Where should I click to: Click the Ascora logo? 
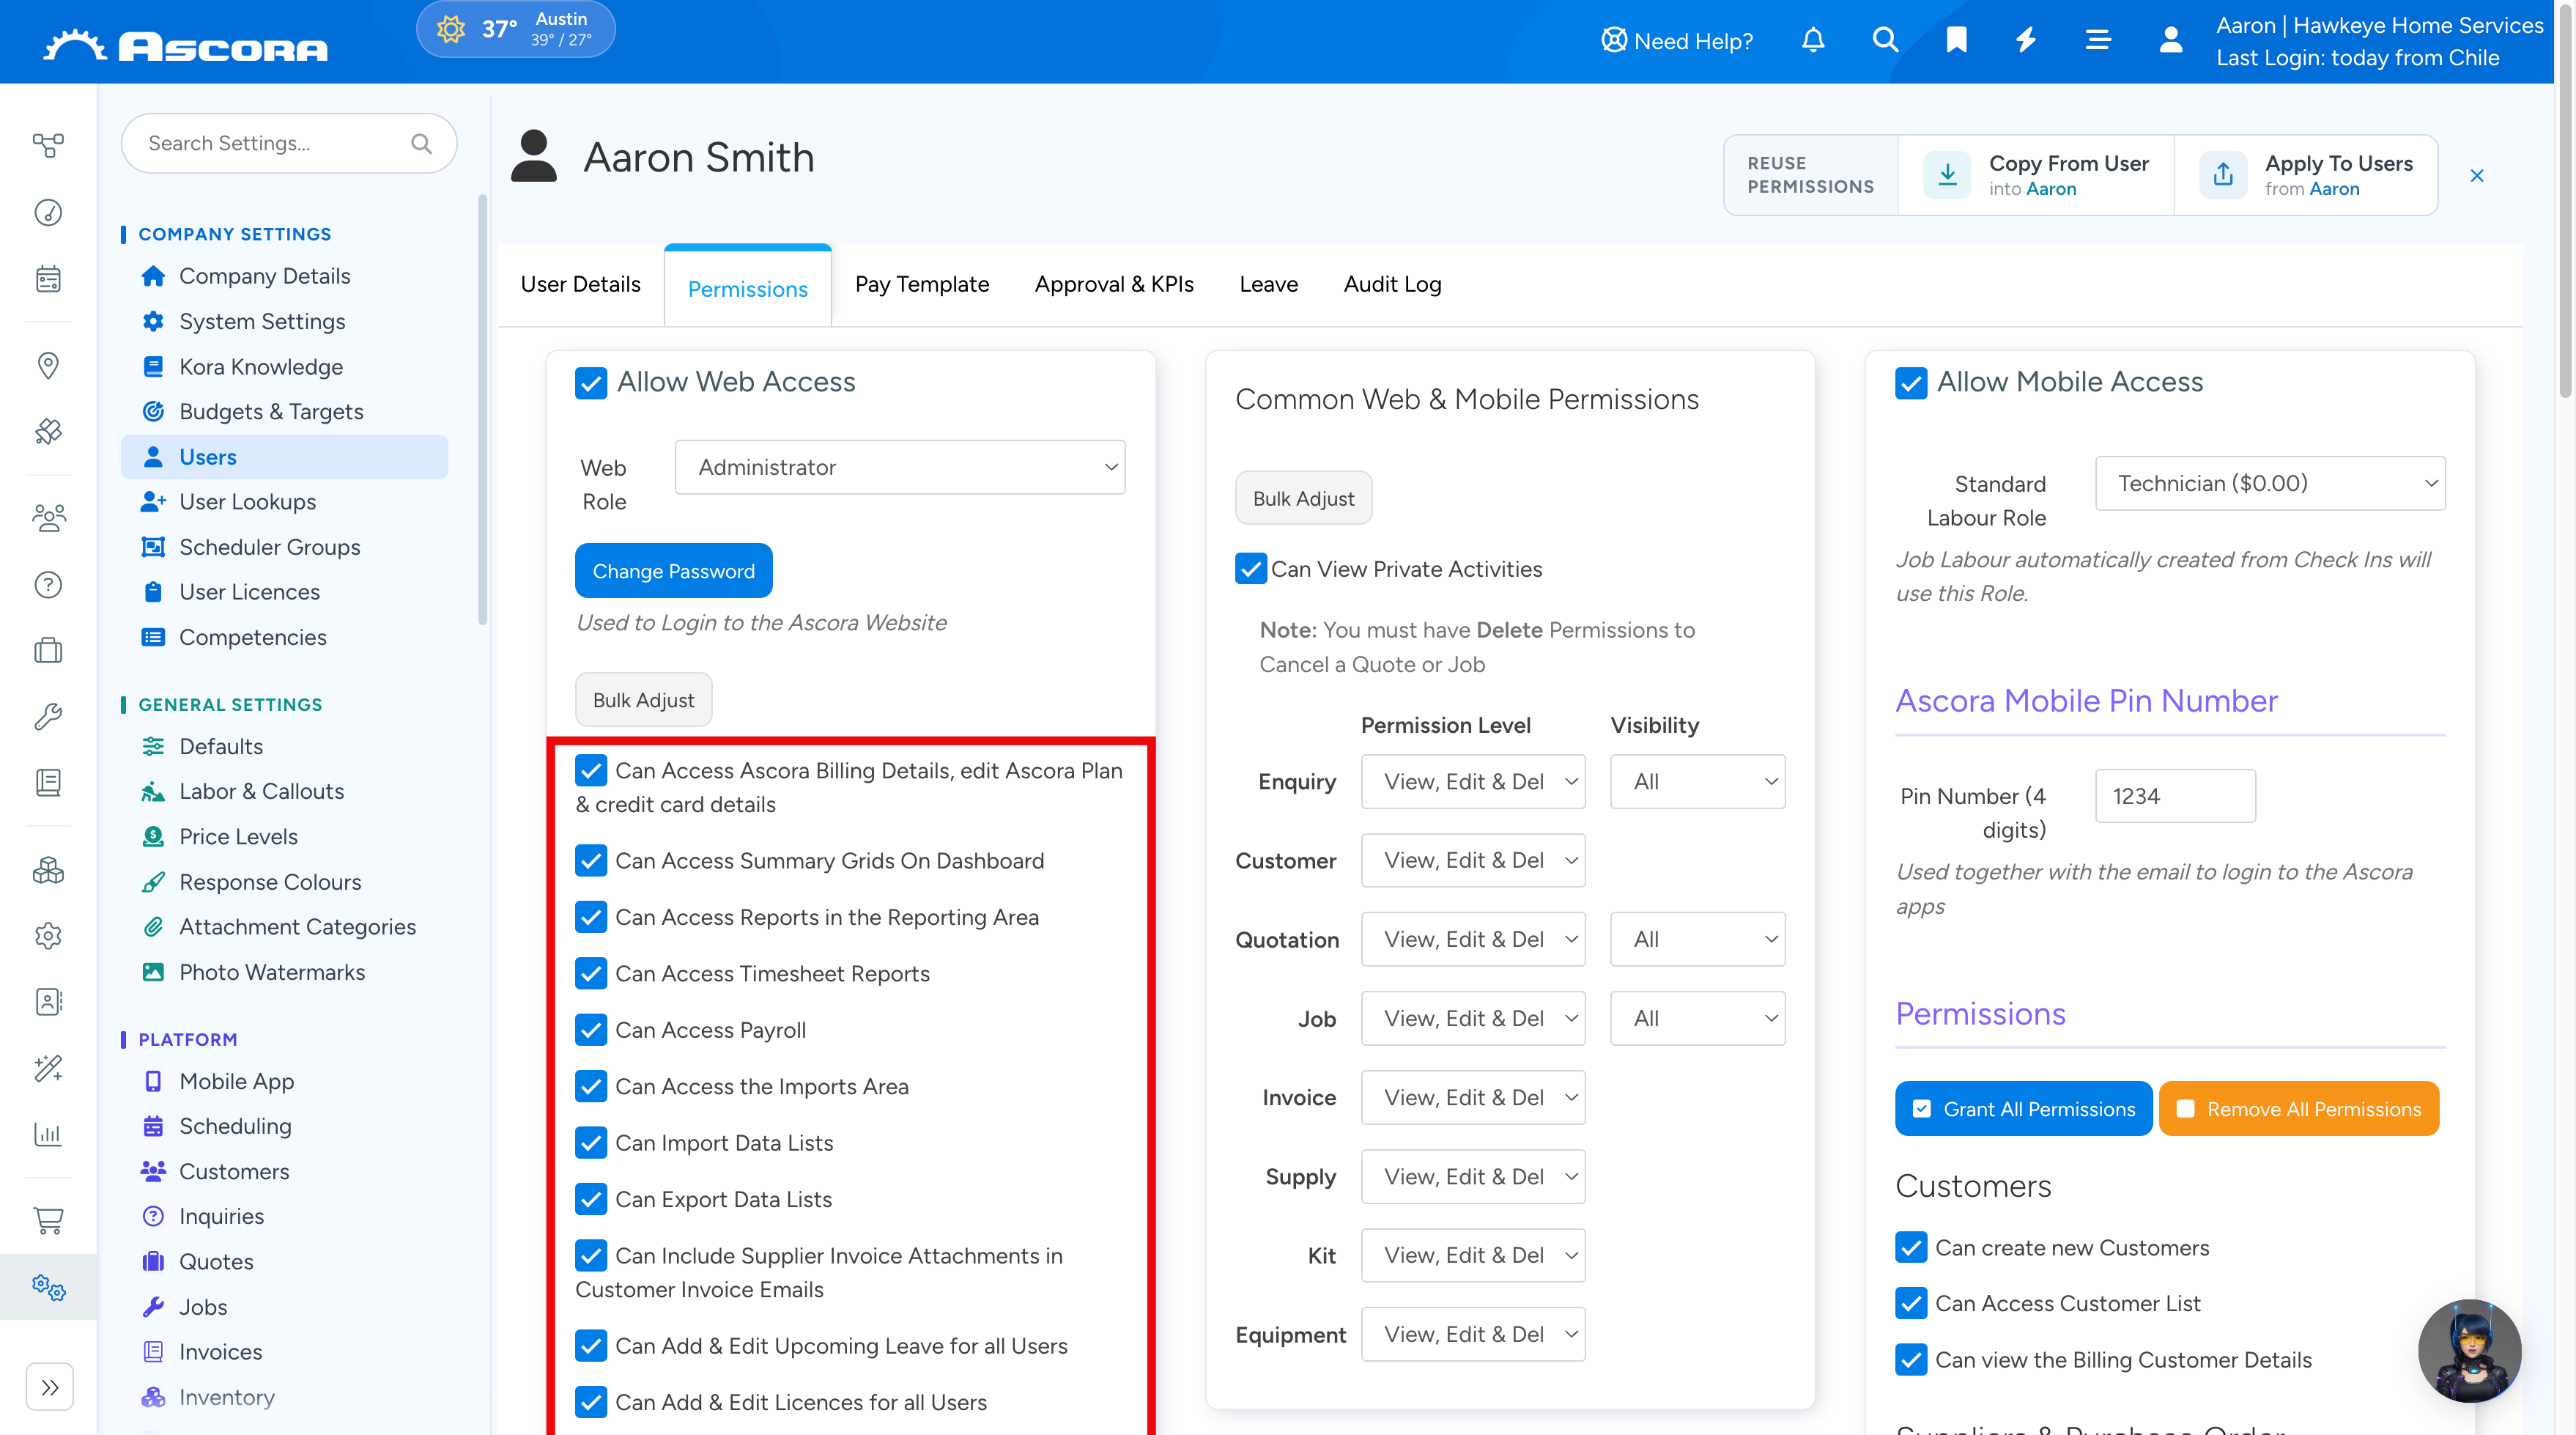[x=186, y=45]
